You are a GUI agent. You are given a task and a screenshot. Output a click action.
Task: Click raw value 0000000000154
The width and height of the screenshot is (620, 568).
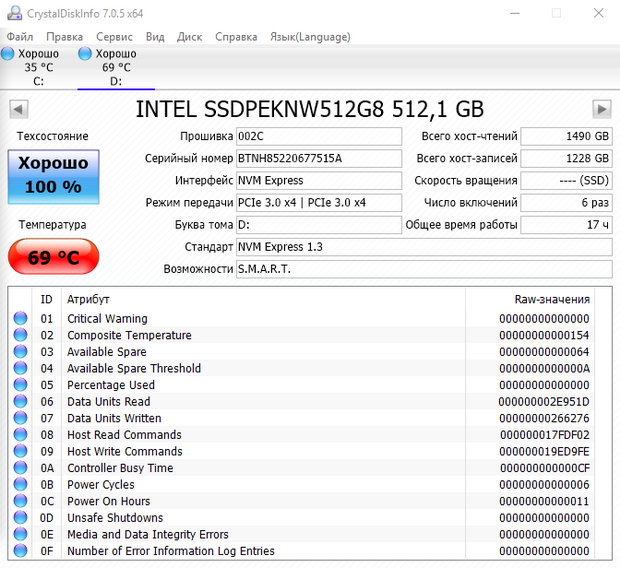coord(544,335)
